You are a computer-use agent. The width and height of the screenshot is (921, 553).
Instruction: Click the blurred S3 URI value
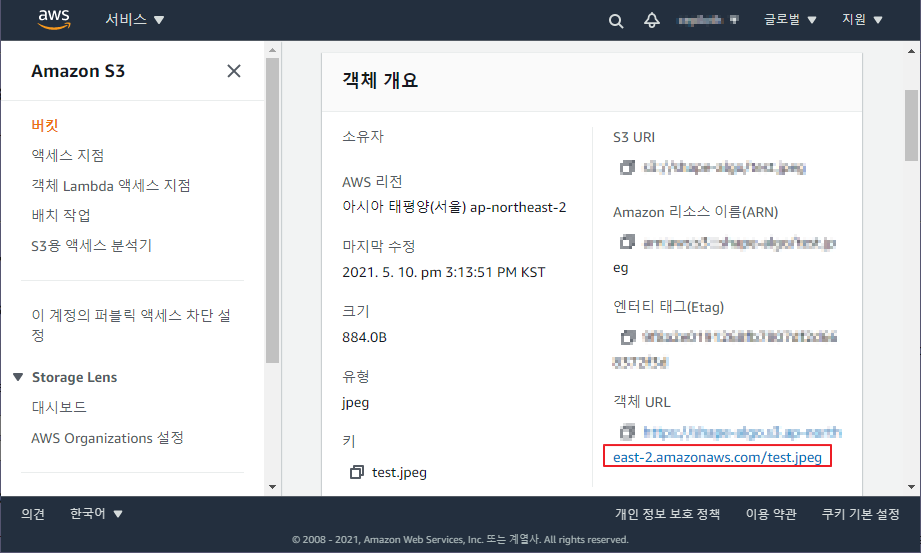point(724,167)
